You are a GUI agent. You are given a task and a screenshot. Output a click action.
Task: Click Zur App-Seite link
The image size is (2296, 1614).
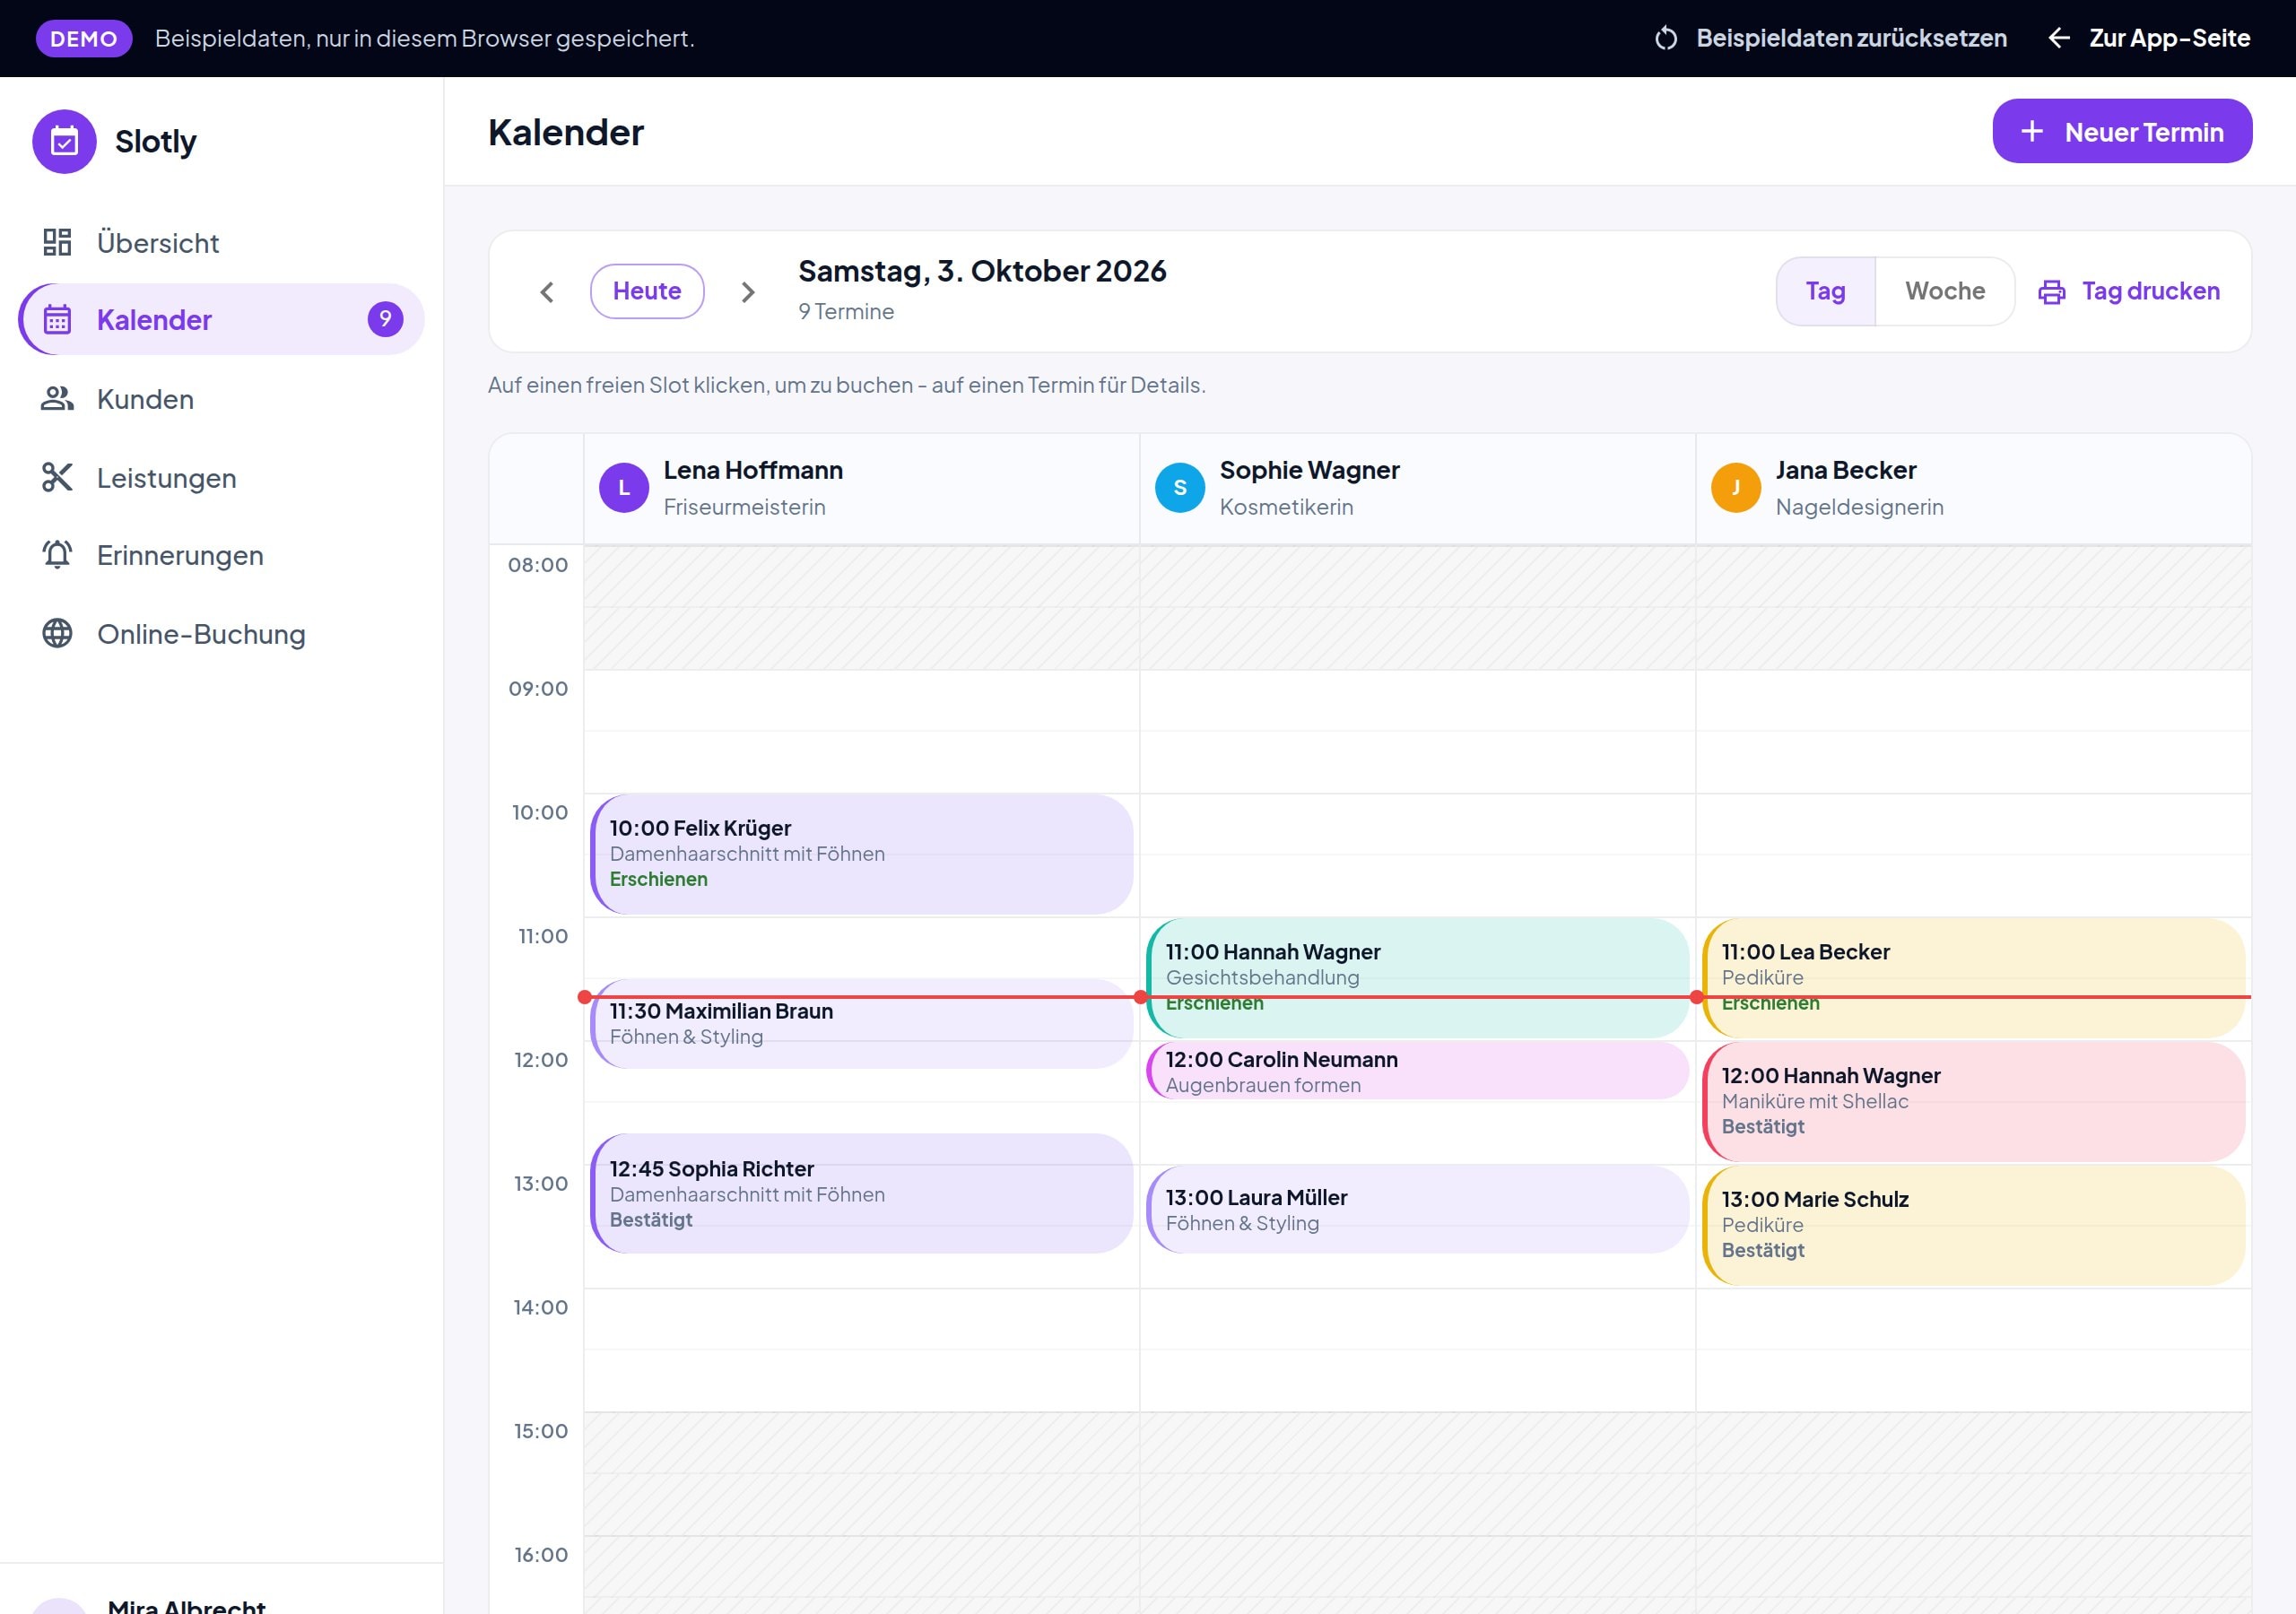click(x=2148, y=38)
